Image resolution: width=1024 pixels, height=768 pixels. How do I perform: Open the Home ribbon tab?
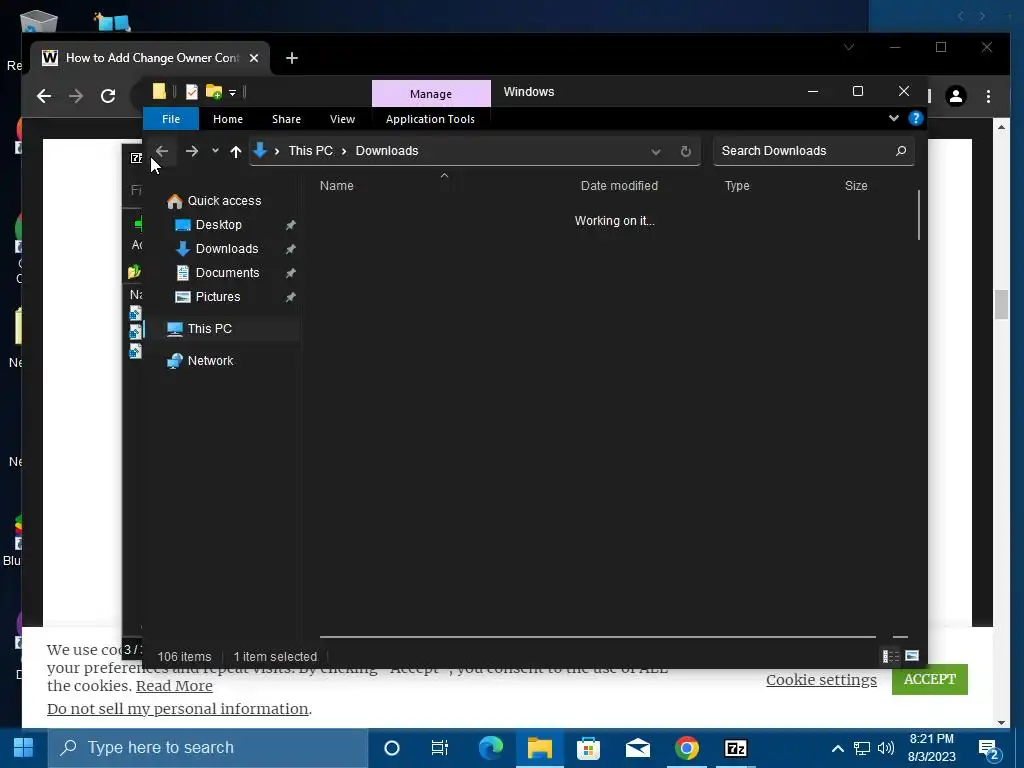228,119
